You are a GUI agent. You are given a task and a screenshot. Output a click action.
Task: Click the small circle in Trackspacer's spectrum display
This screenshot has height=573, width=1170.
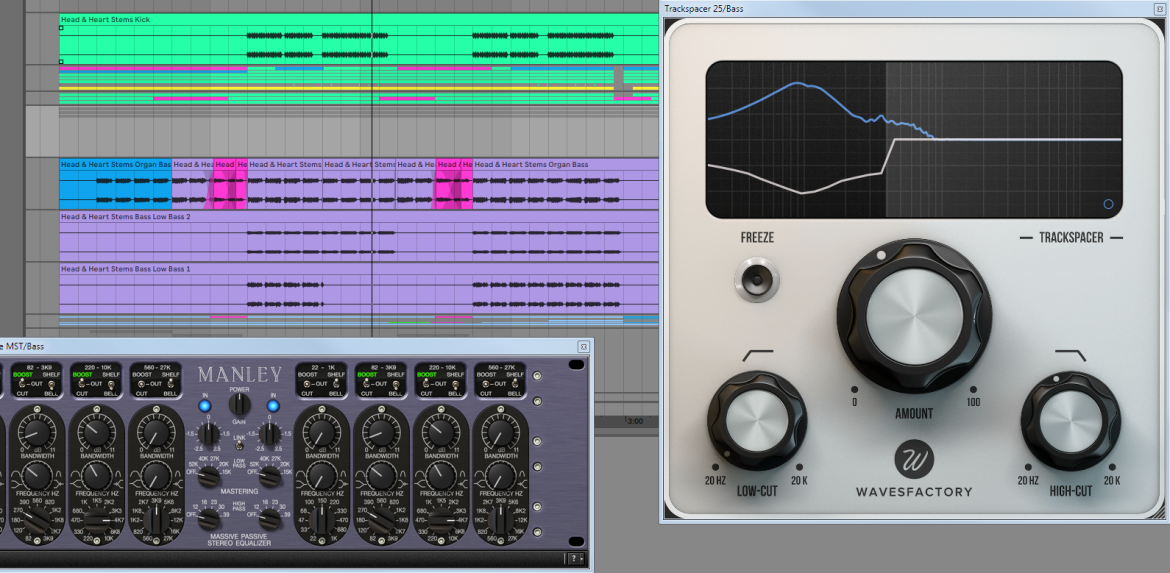1108,204
